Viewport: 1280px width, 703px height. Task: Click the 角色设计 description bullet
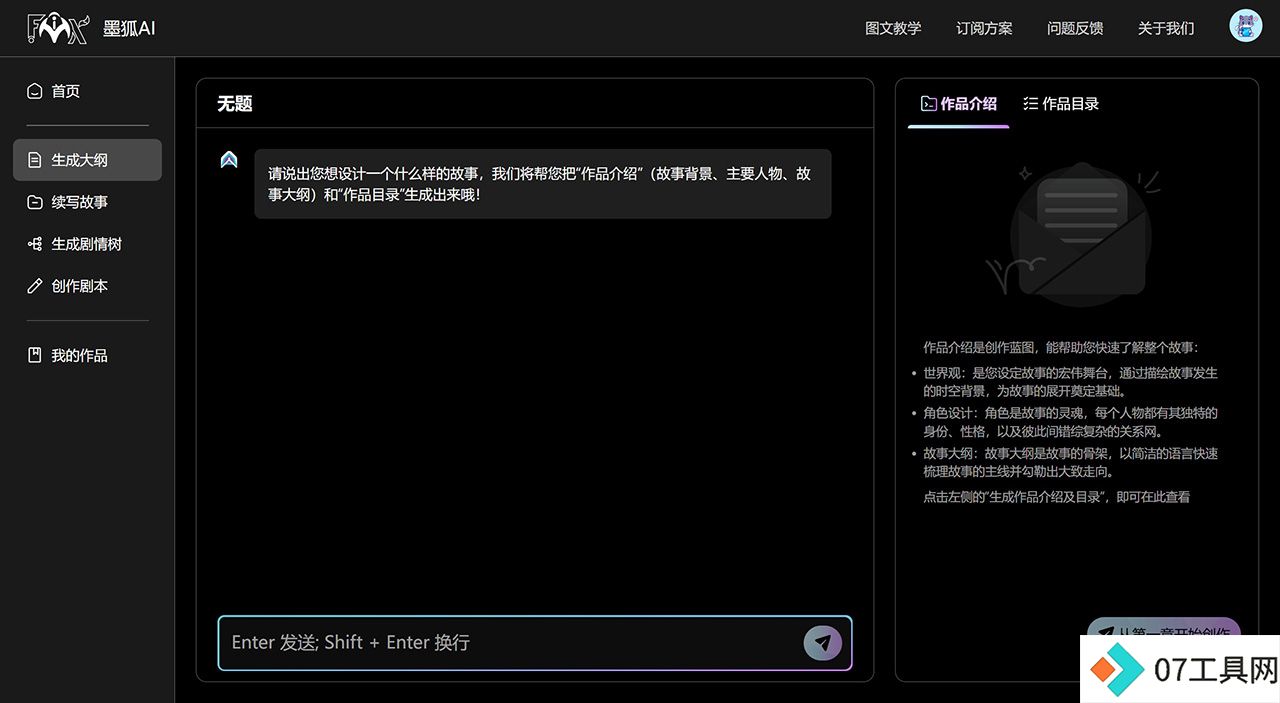point(1070,422)
